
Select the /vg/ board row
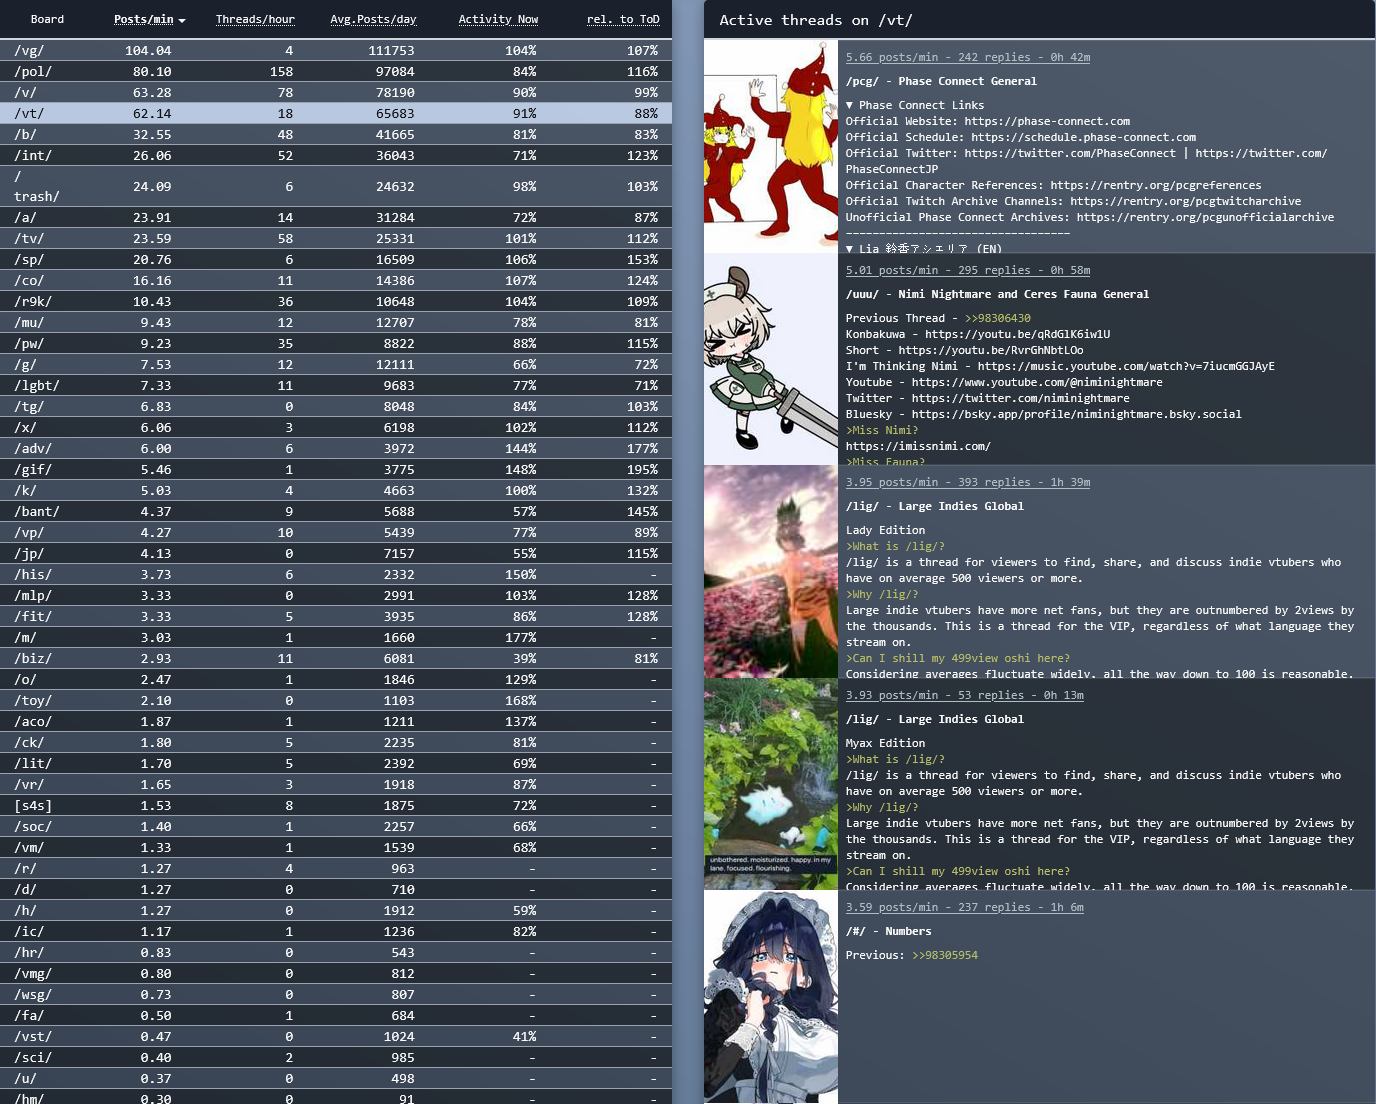[x=336, y=50]
